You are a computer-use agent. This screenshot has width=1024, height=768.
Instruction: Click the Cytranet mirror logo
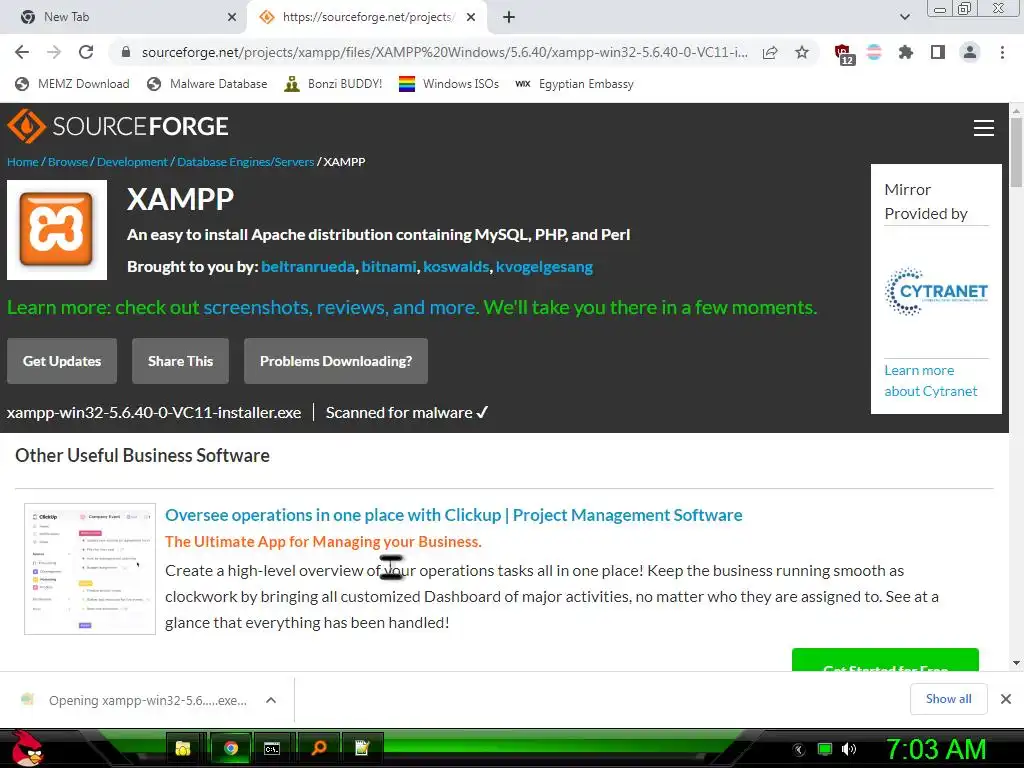tap(936, 291)
